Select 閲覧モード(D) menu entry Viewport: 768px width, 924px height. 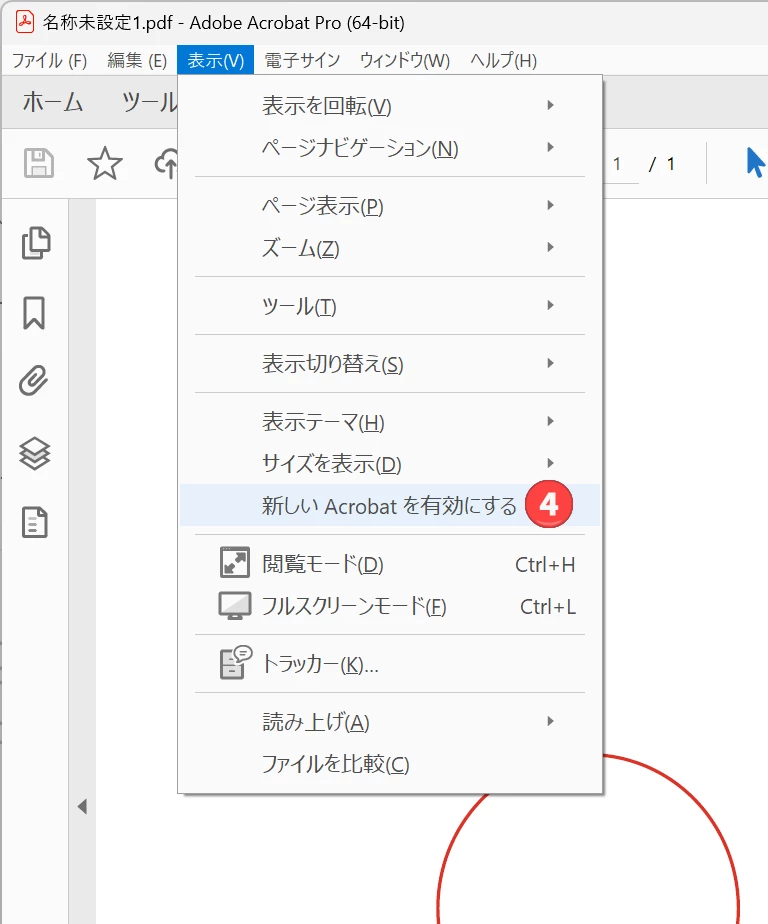390,564
